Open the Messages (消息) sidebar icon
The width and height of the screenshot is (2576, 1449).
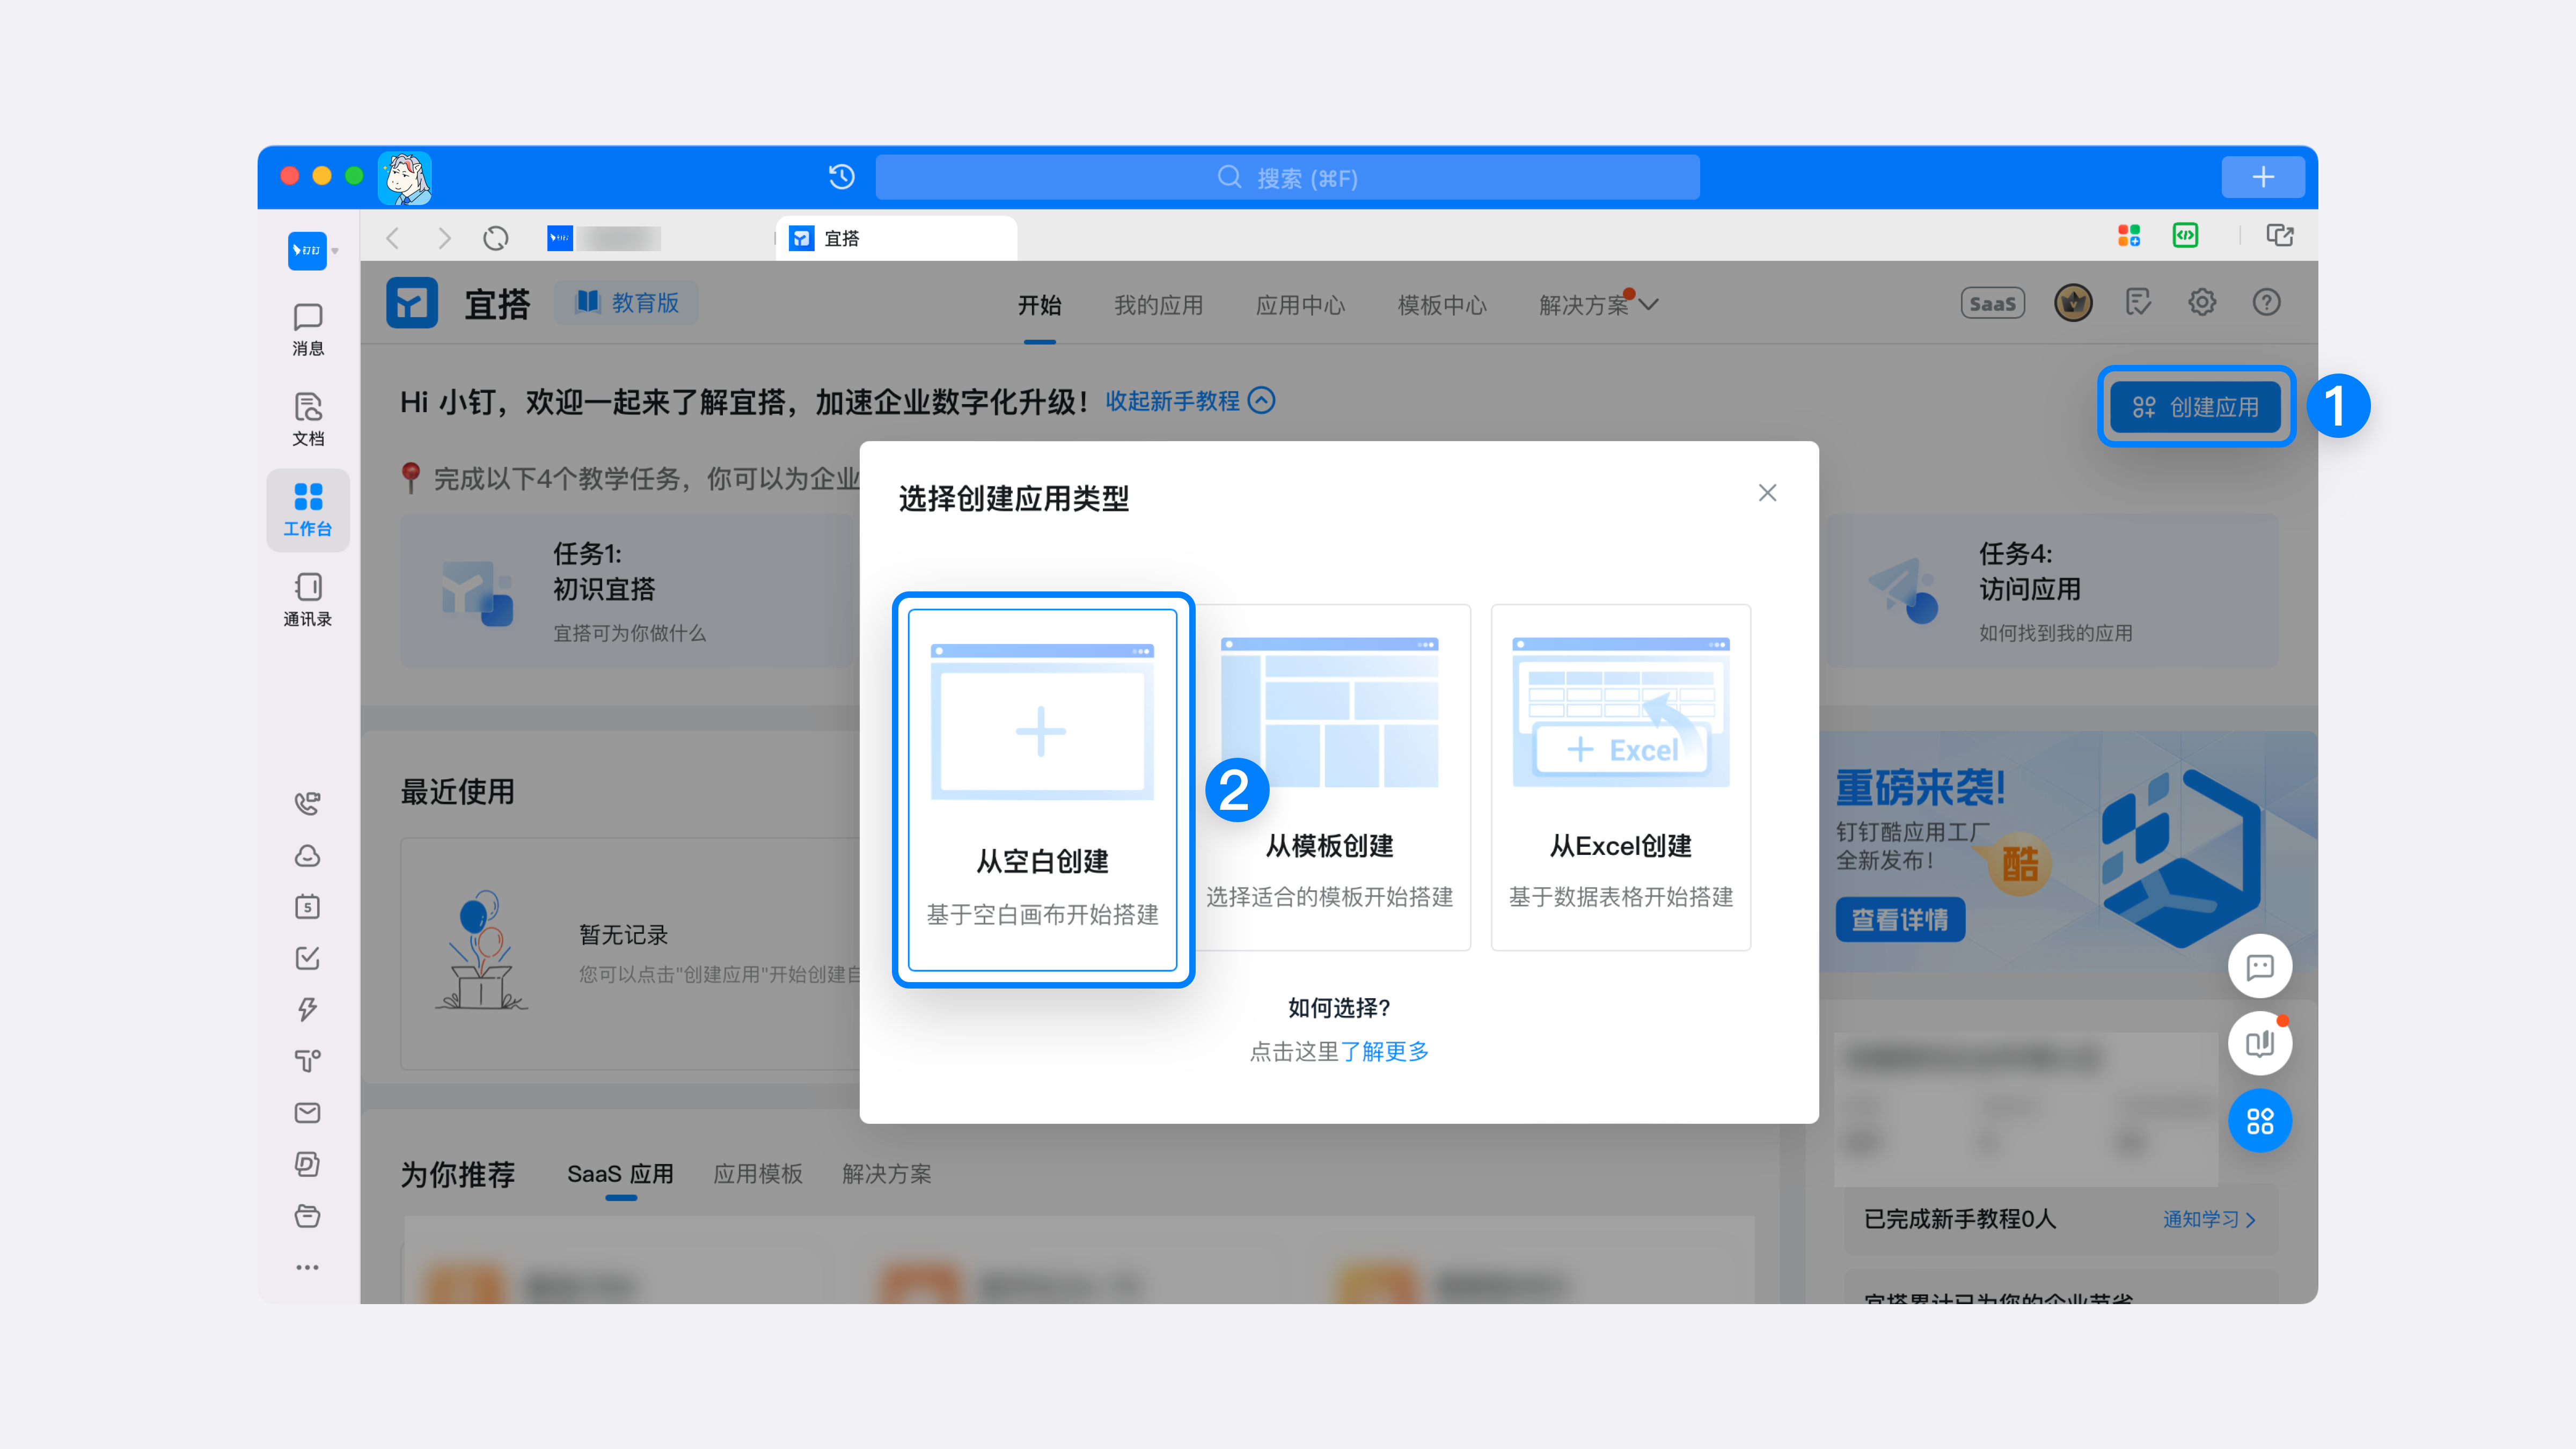308,329
